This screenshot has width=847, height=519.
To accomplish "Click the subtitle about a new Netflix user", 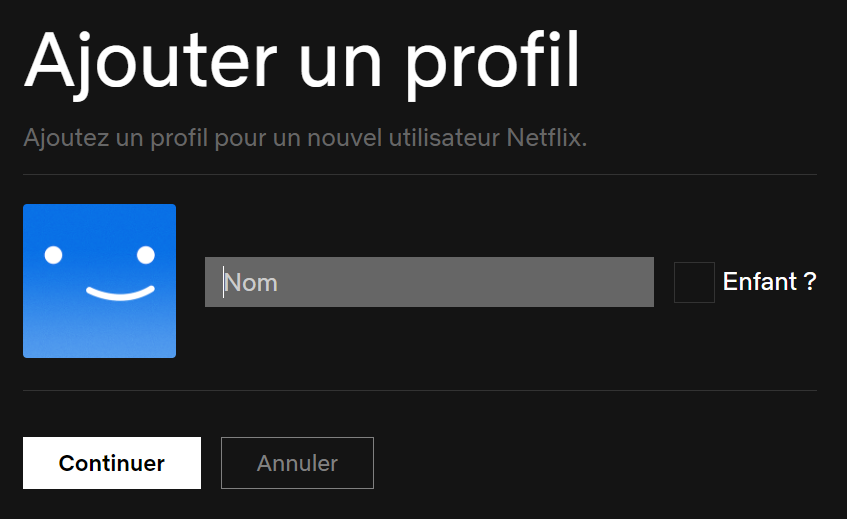I will pyautogui.click(x=305, y=137).
